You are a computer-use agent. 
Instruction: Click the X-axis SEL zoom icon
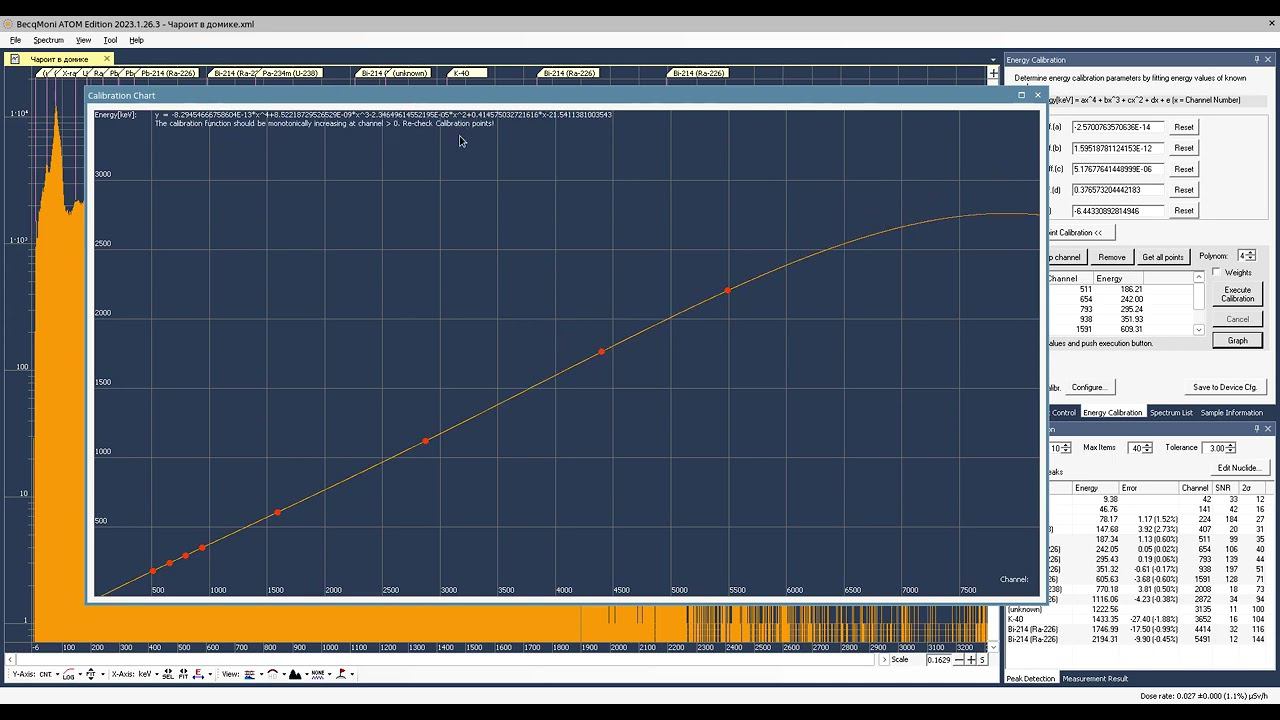[168, 674]
